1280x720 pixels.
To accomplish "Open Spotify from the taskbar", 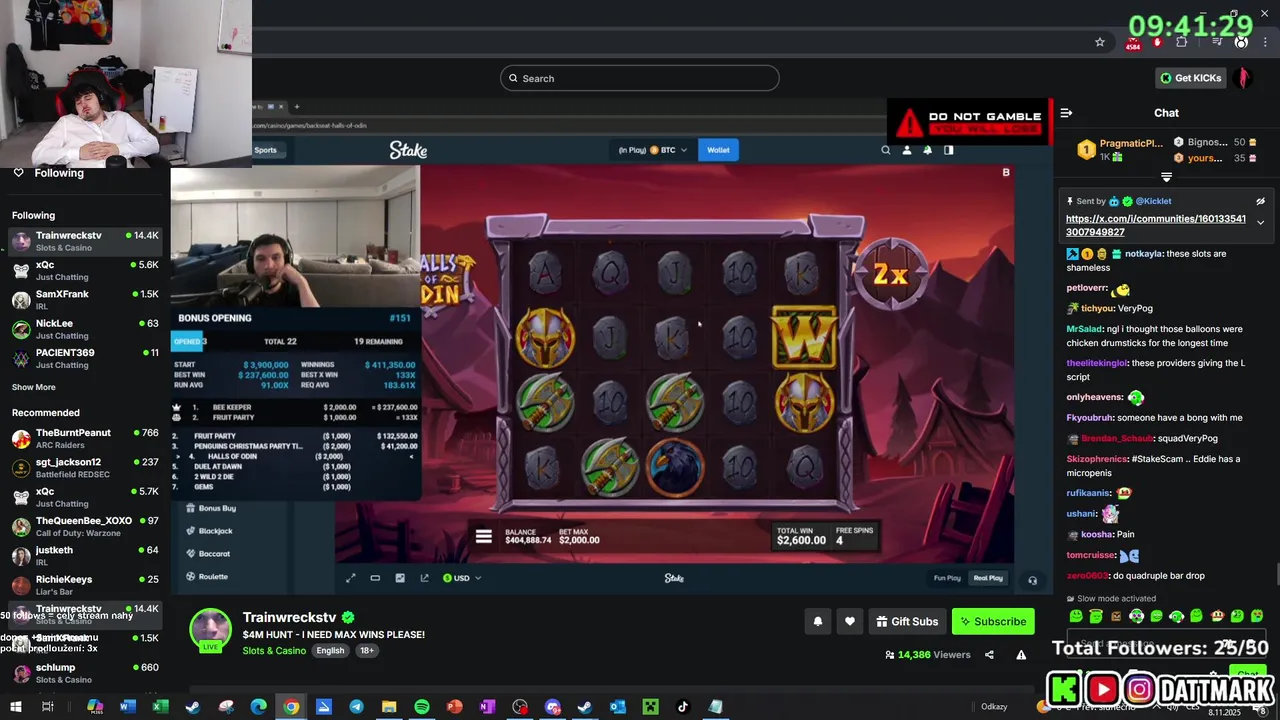I will pos(422,707).
